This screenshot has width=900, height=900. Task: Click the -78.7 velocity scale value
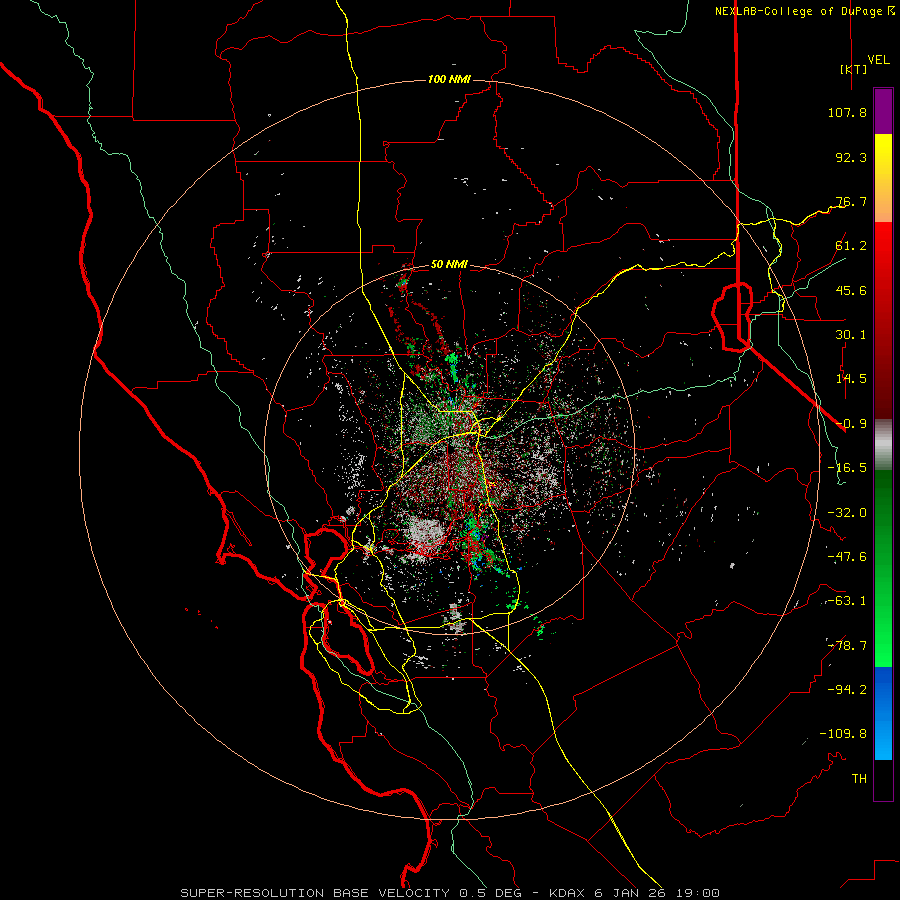pos(847,646)
